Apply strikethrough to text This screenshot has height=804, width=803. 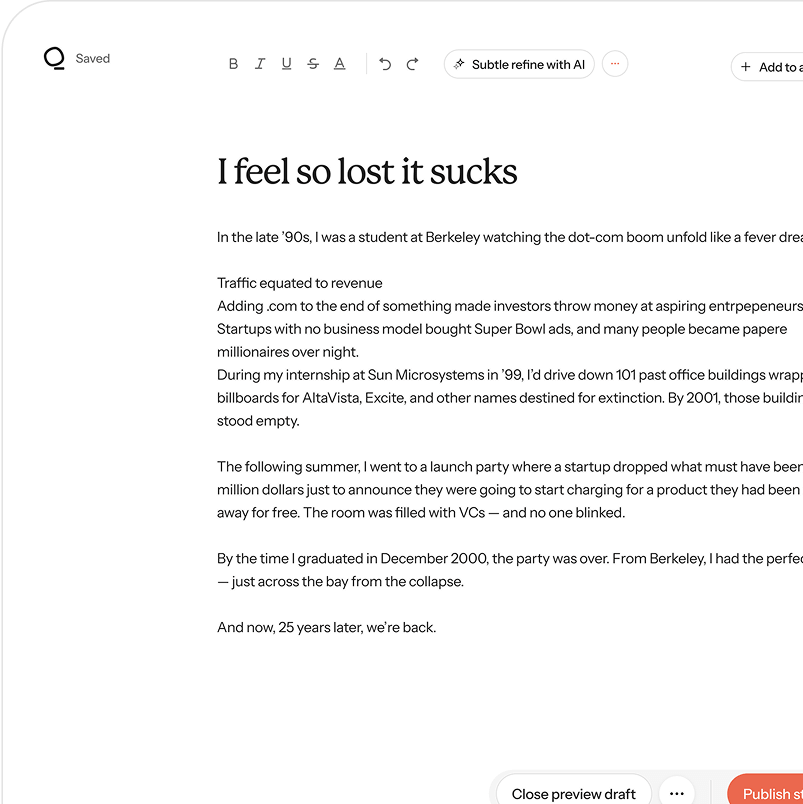pos(313,64)
